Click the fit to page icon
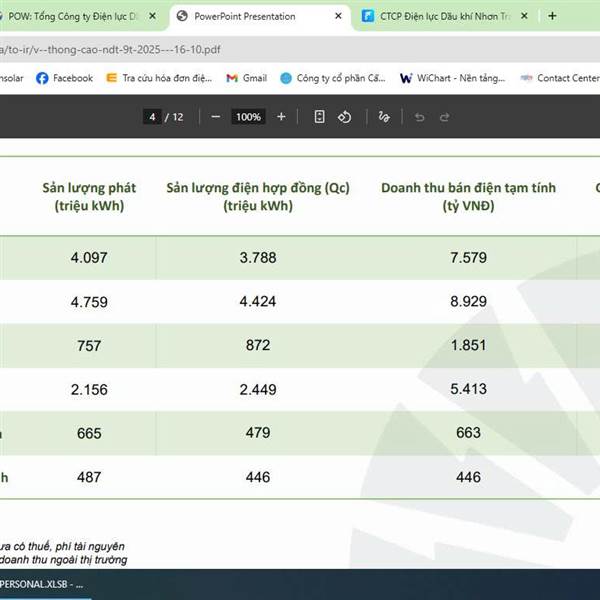600x600 pixels. click(319, 117)
